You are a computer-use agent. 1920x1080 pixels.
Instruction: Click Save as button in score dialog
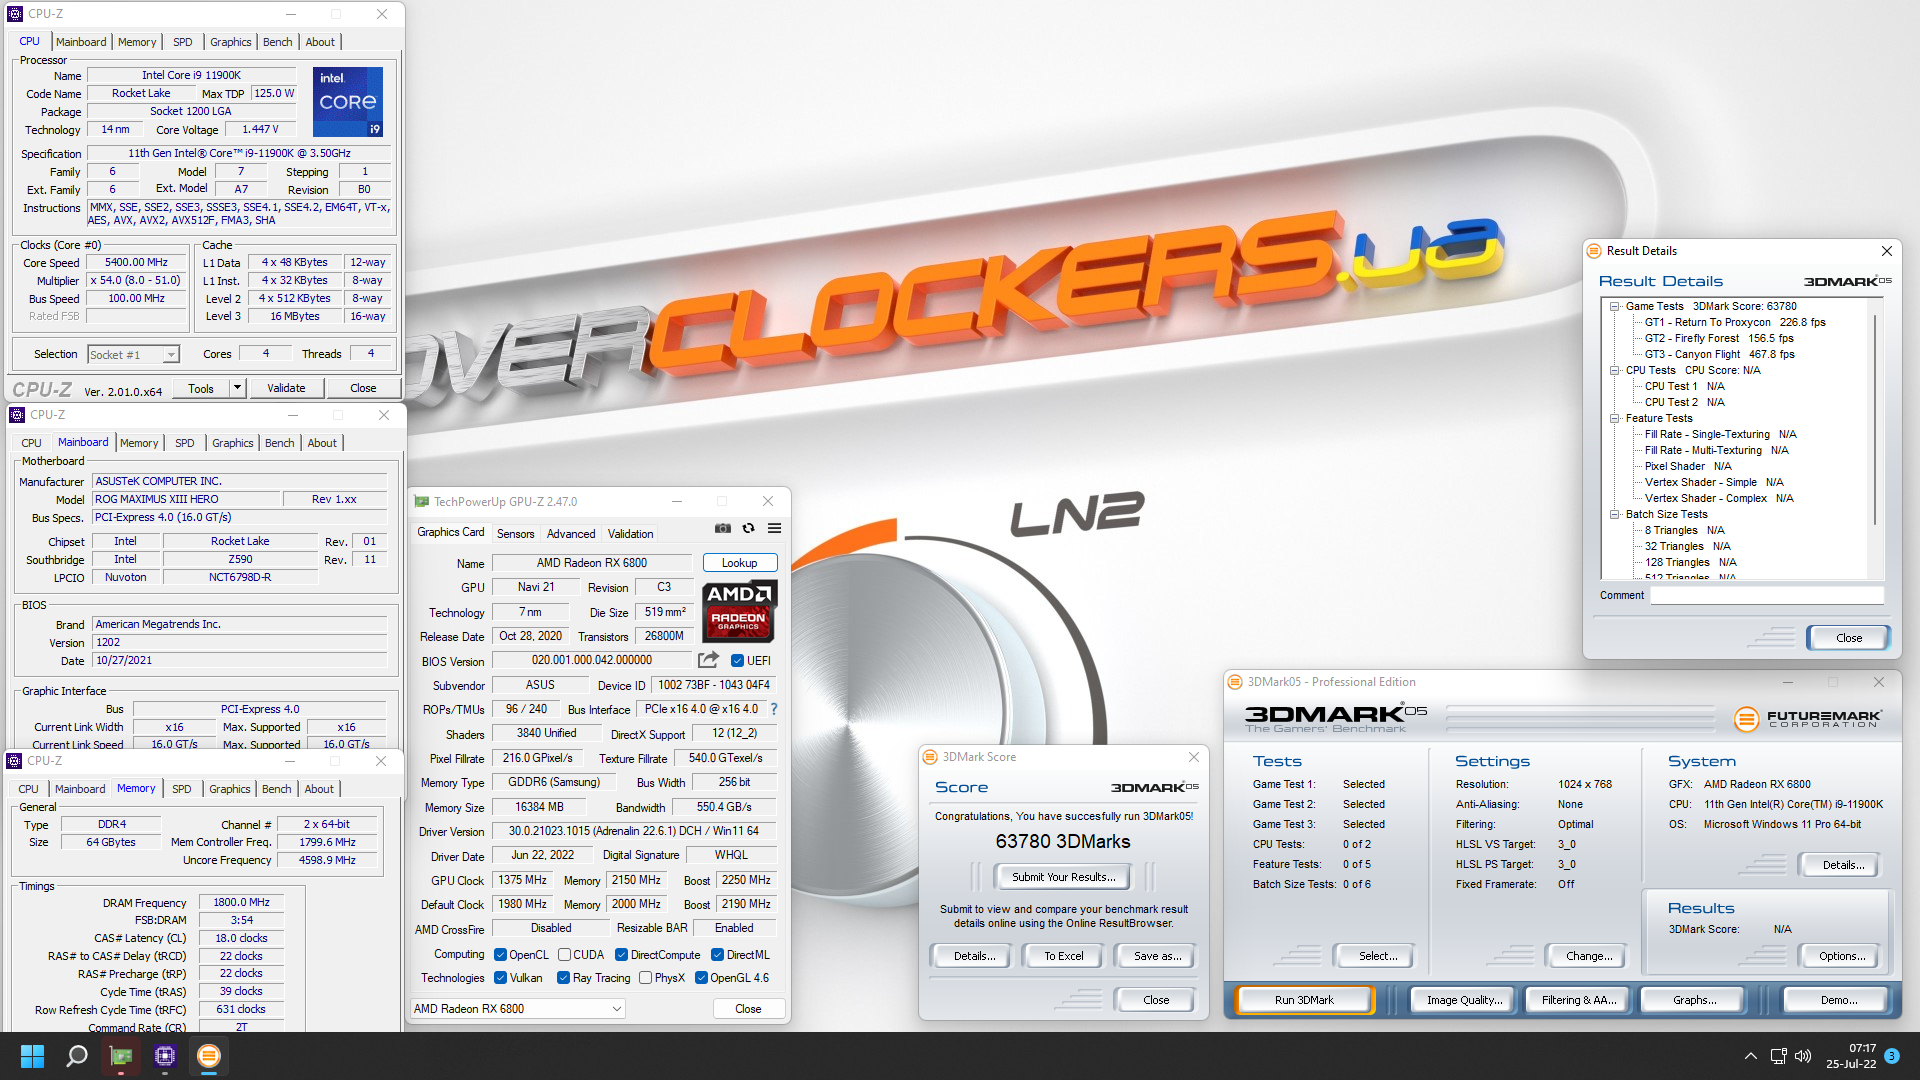tap(1157, 956)
